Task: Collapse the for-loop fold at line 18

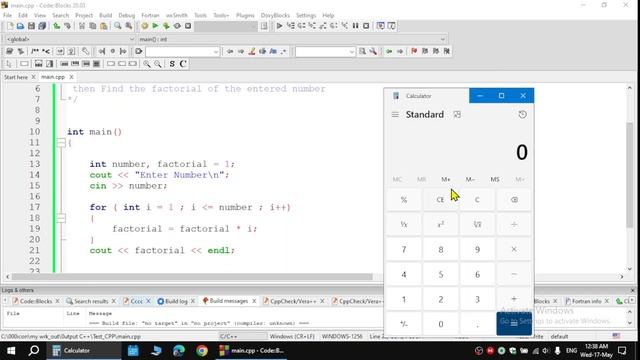Action: (61, 218)
